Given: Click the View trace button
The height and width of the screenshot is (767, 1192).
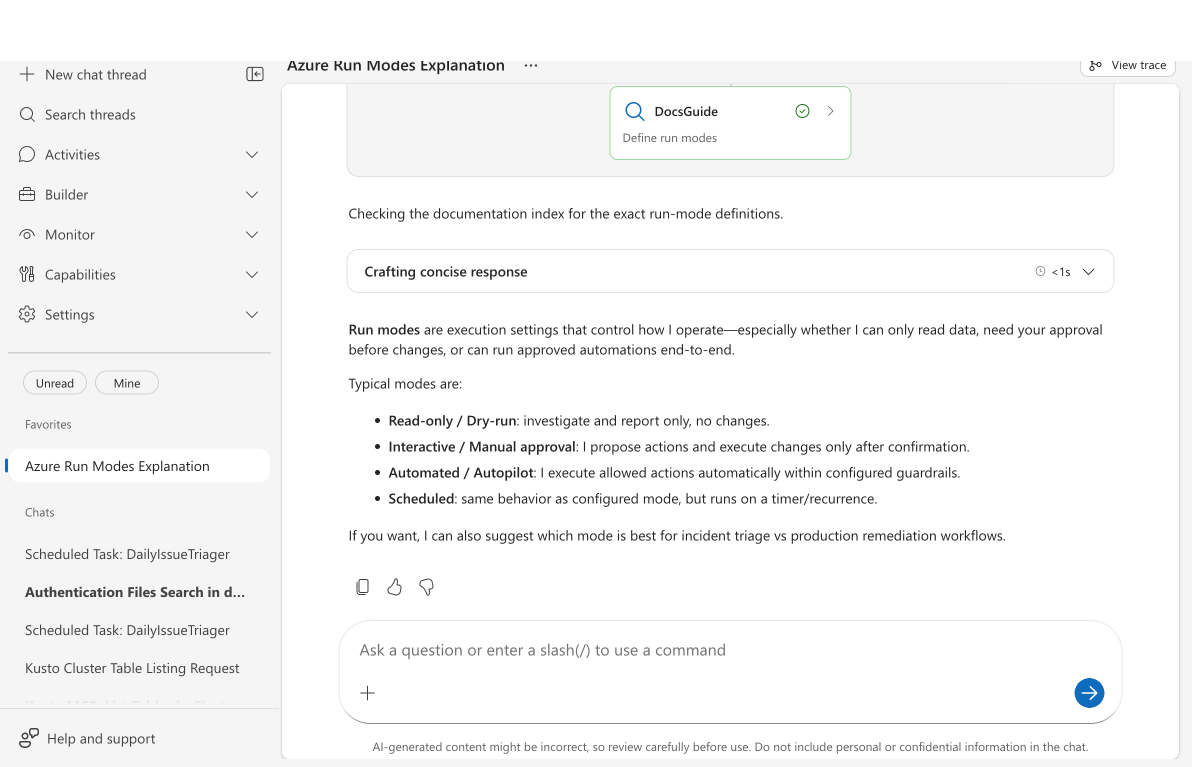Looking at the screenshot, I should click(x=1128, y=65).
